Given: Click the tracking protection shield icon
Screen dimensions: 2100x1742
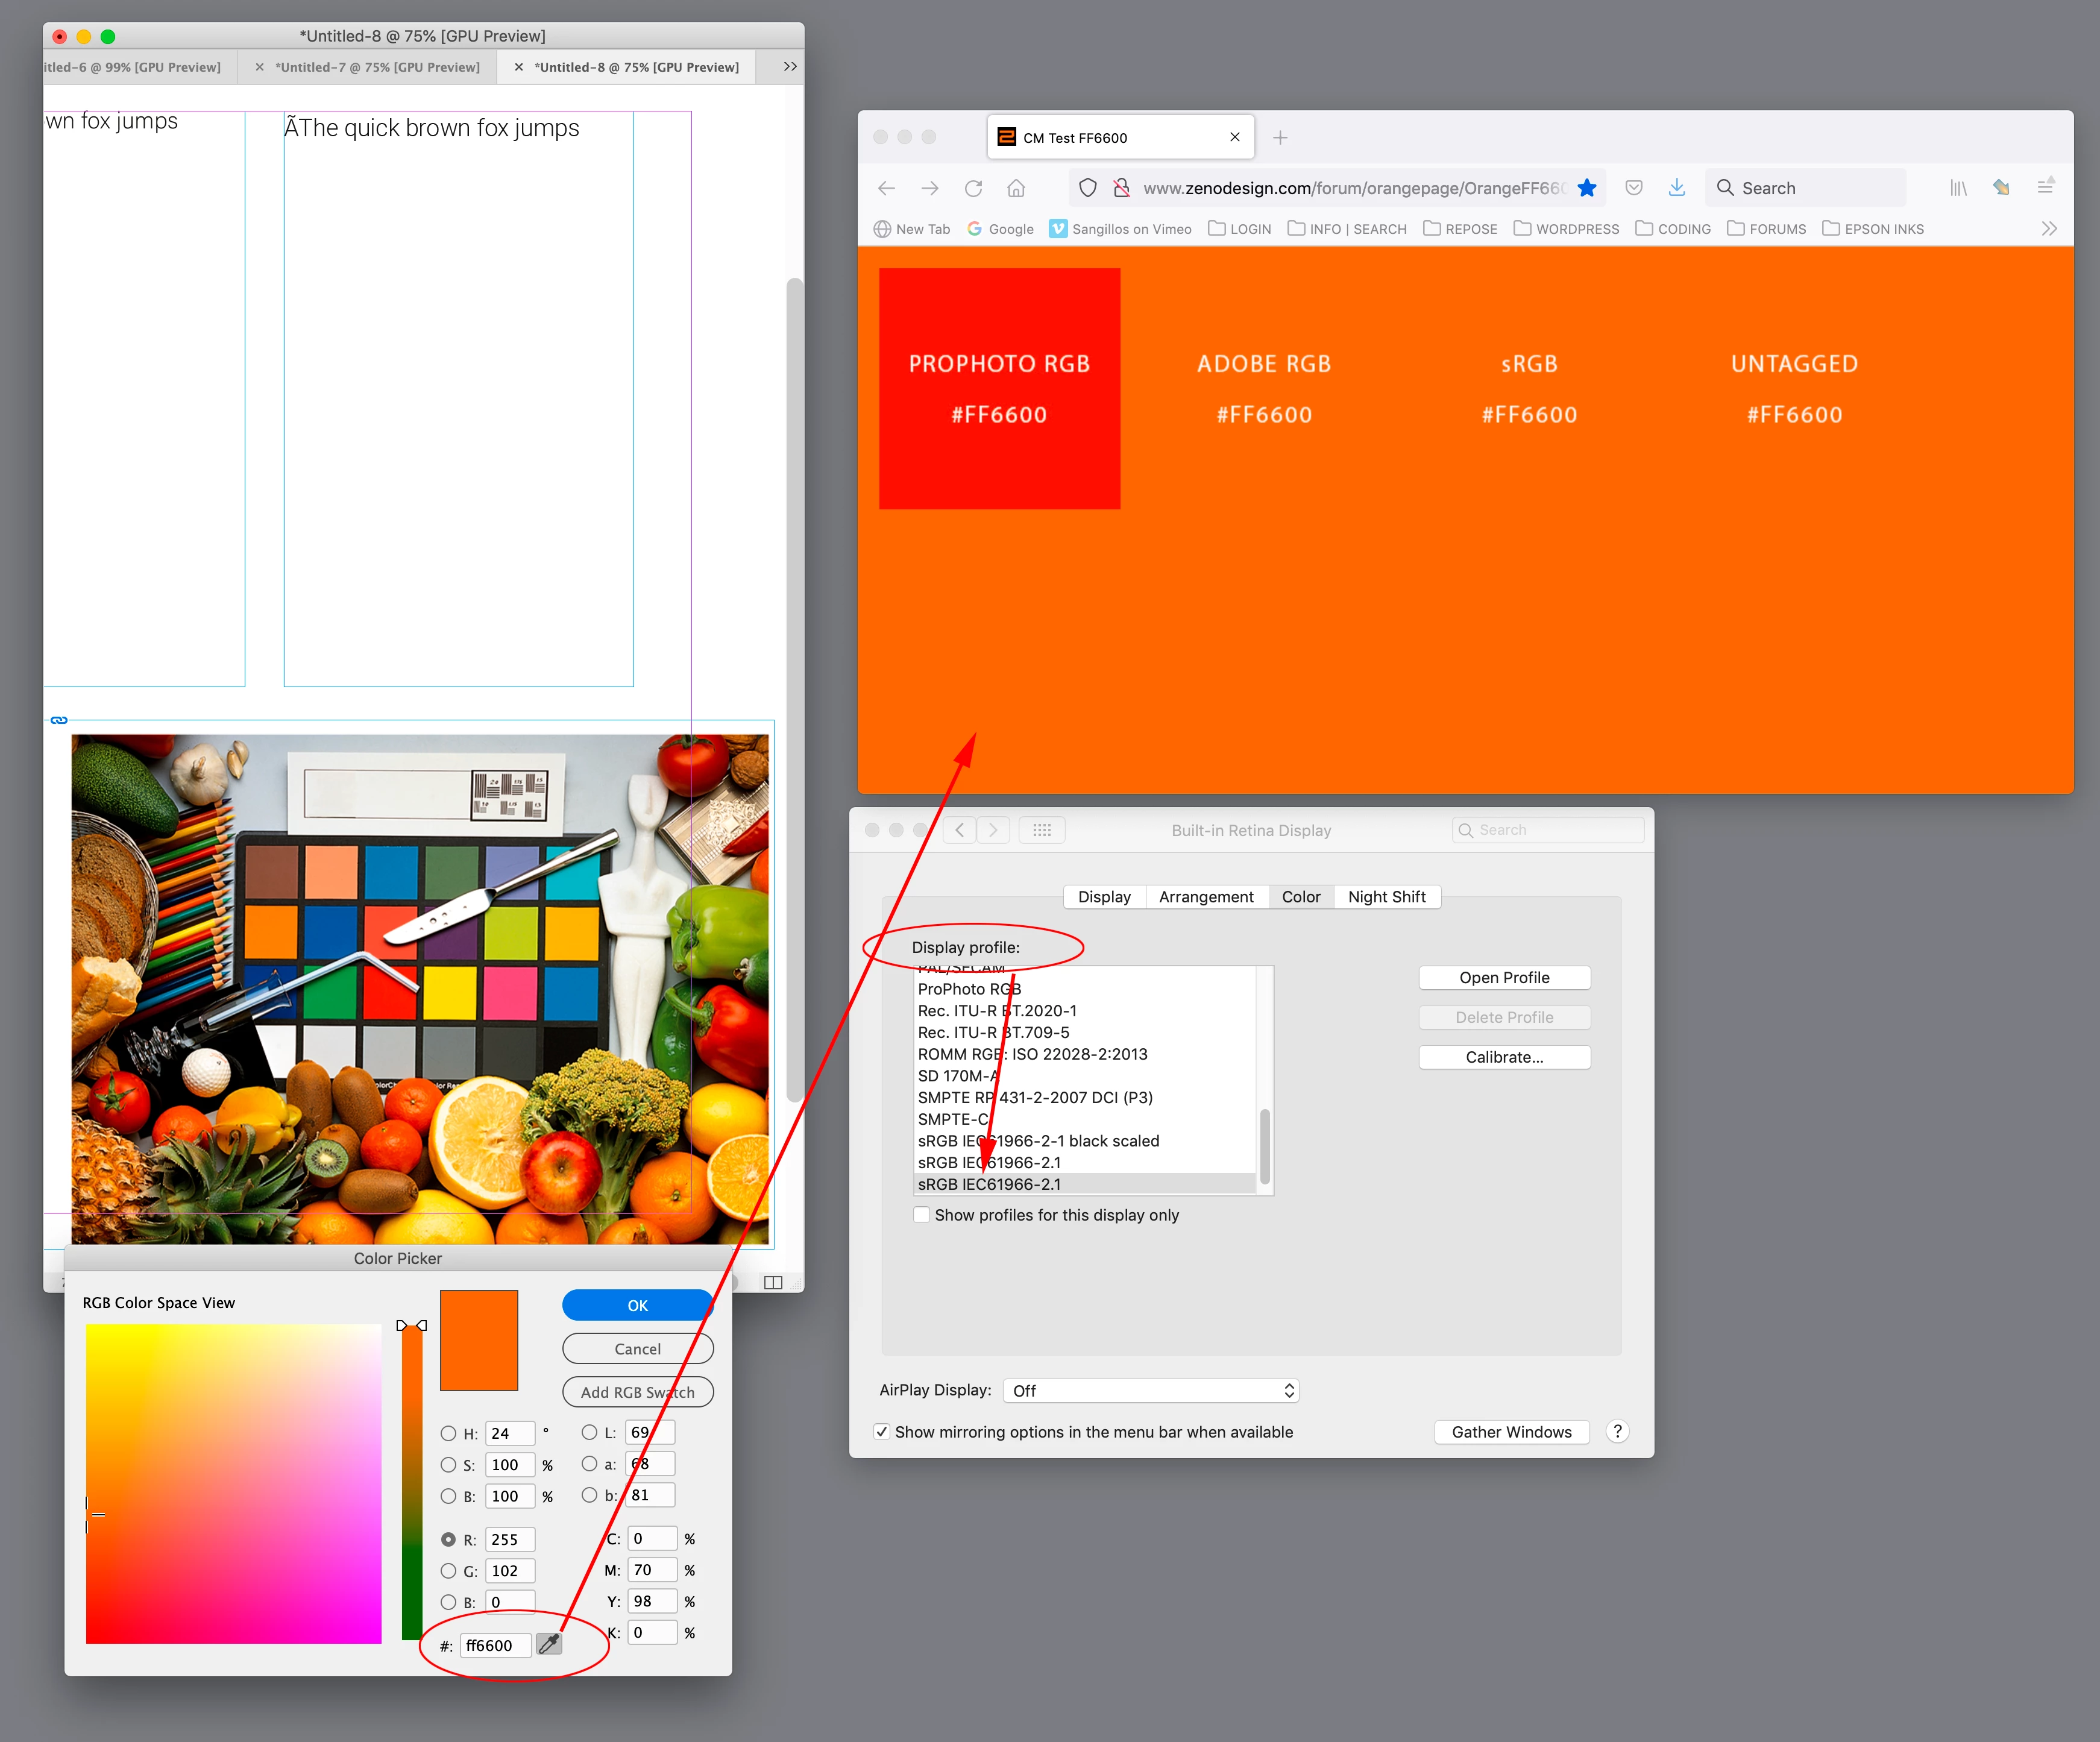Looking at the screenshot, I should tap(1088, 188).
